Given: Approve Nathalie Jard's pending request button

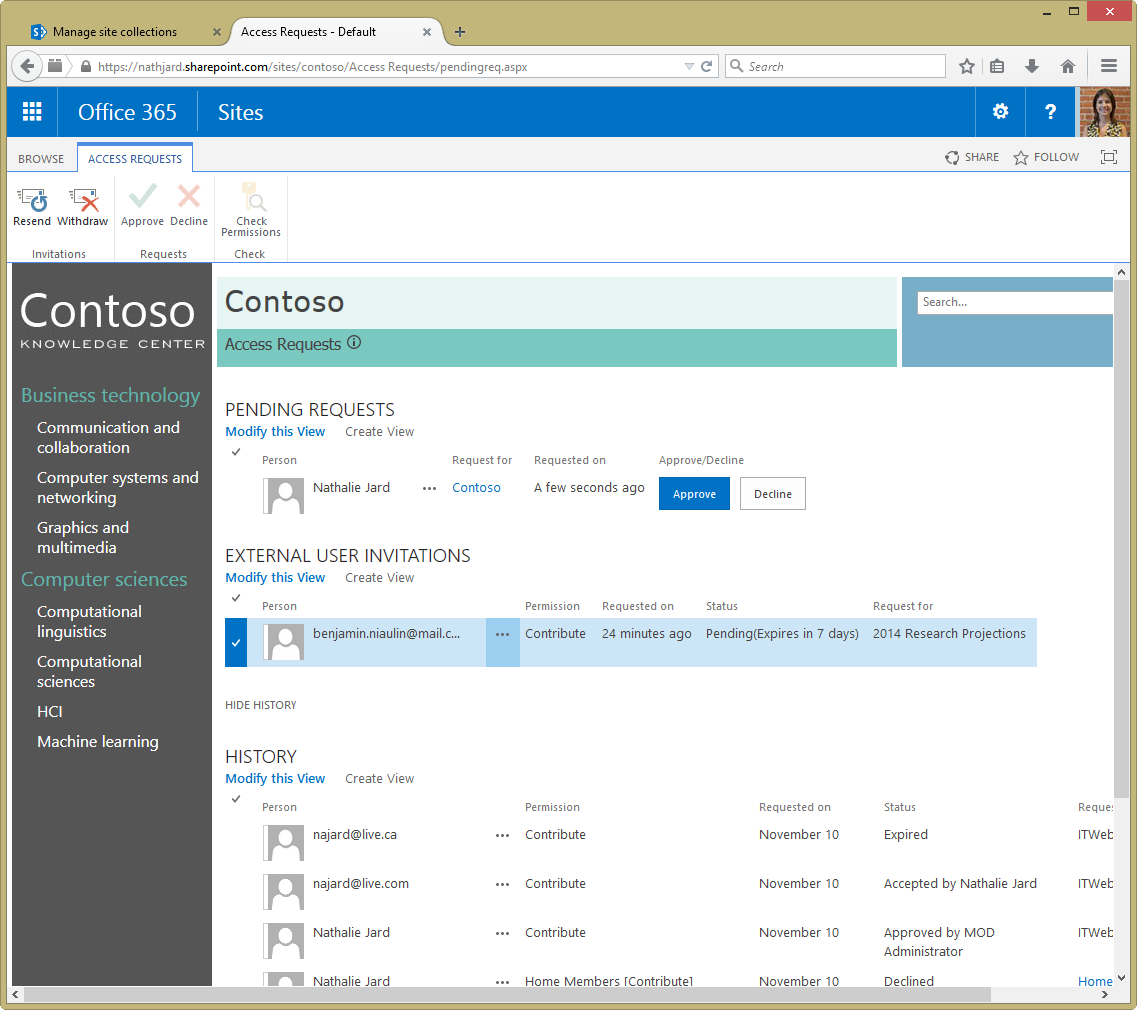Looking at the screenshot, I should pyautogui.click(x=694, y=494).
